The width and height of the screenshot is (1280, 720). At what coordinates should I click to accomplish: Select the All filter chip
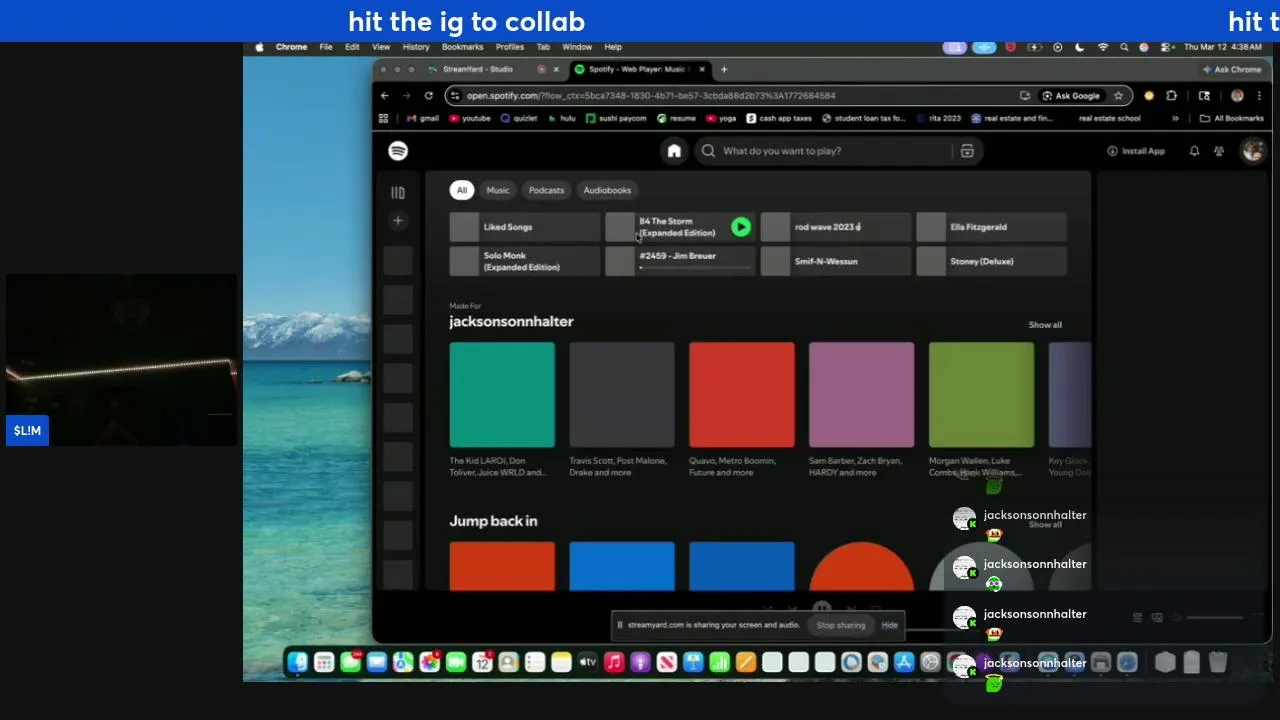(x=462, y=190)
